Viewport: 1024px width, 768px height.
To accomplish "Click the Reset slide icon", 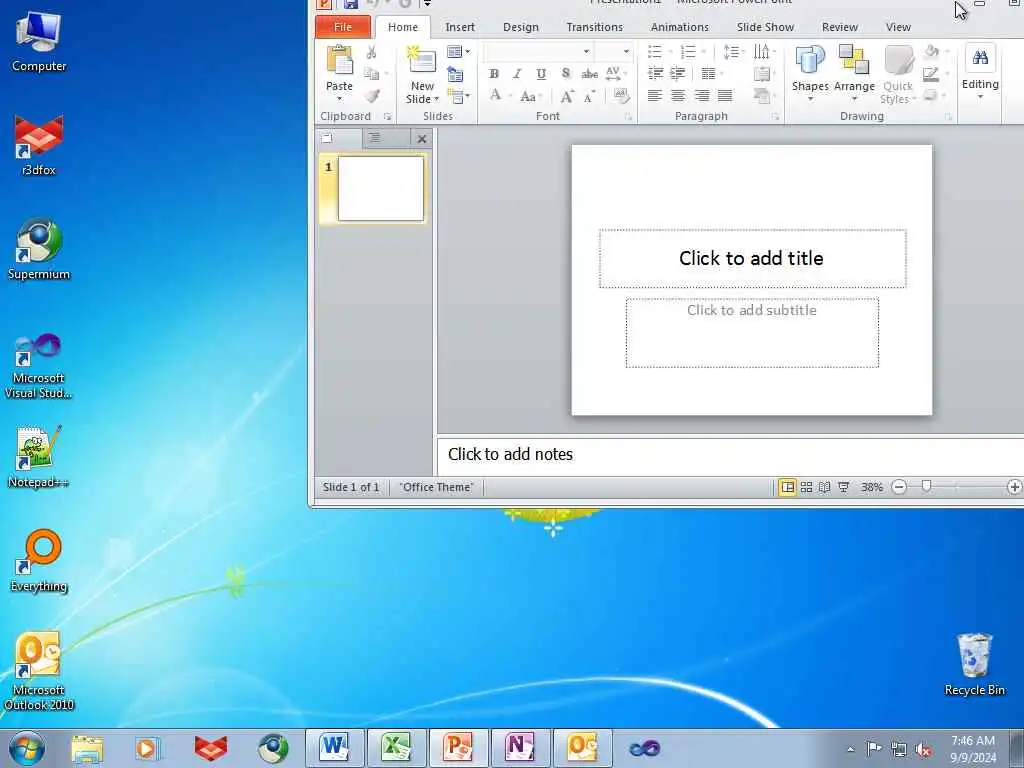I will tap(455, 74).
